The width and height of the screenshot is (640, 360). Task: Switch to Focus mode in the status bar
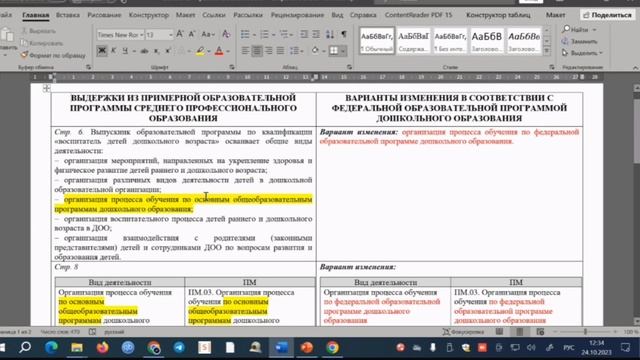pyautogui.click(x=464, y=332)
